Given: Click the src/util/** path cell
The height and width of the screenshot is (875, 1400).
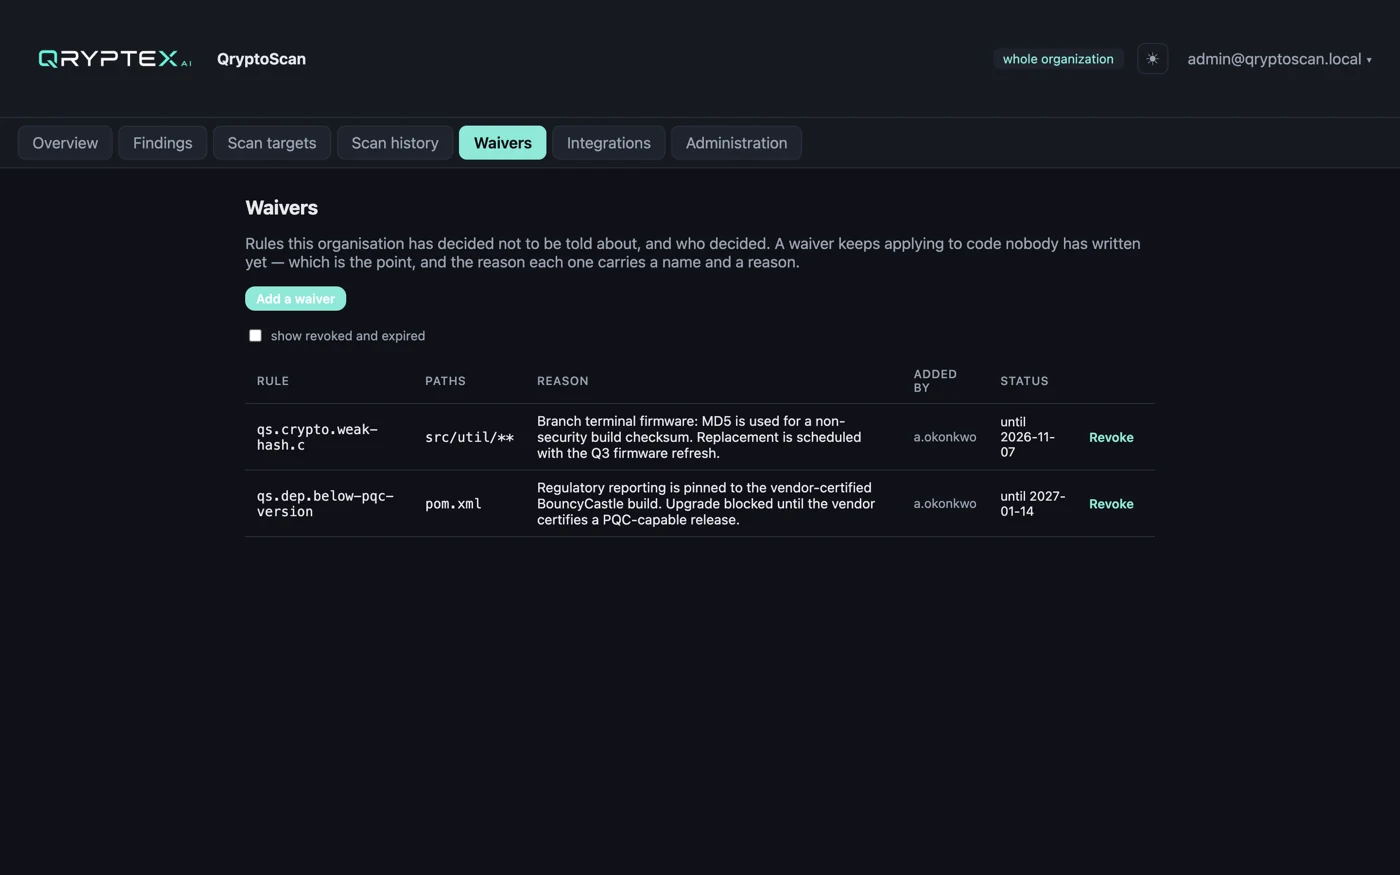Looking at the screenshot, I should pyautogui.click(x=469, y=437).
